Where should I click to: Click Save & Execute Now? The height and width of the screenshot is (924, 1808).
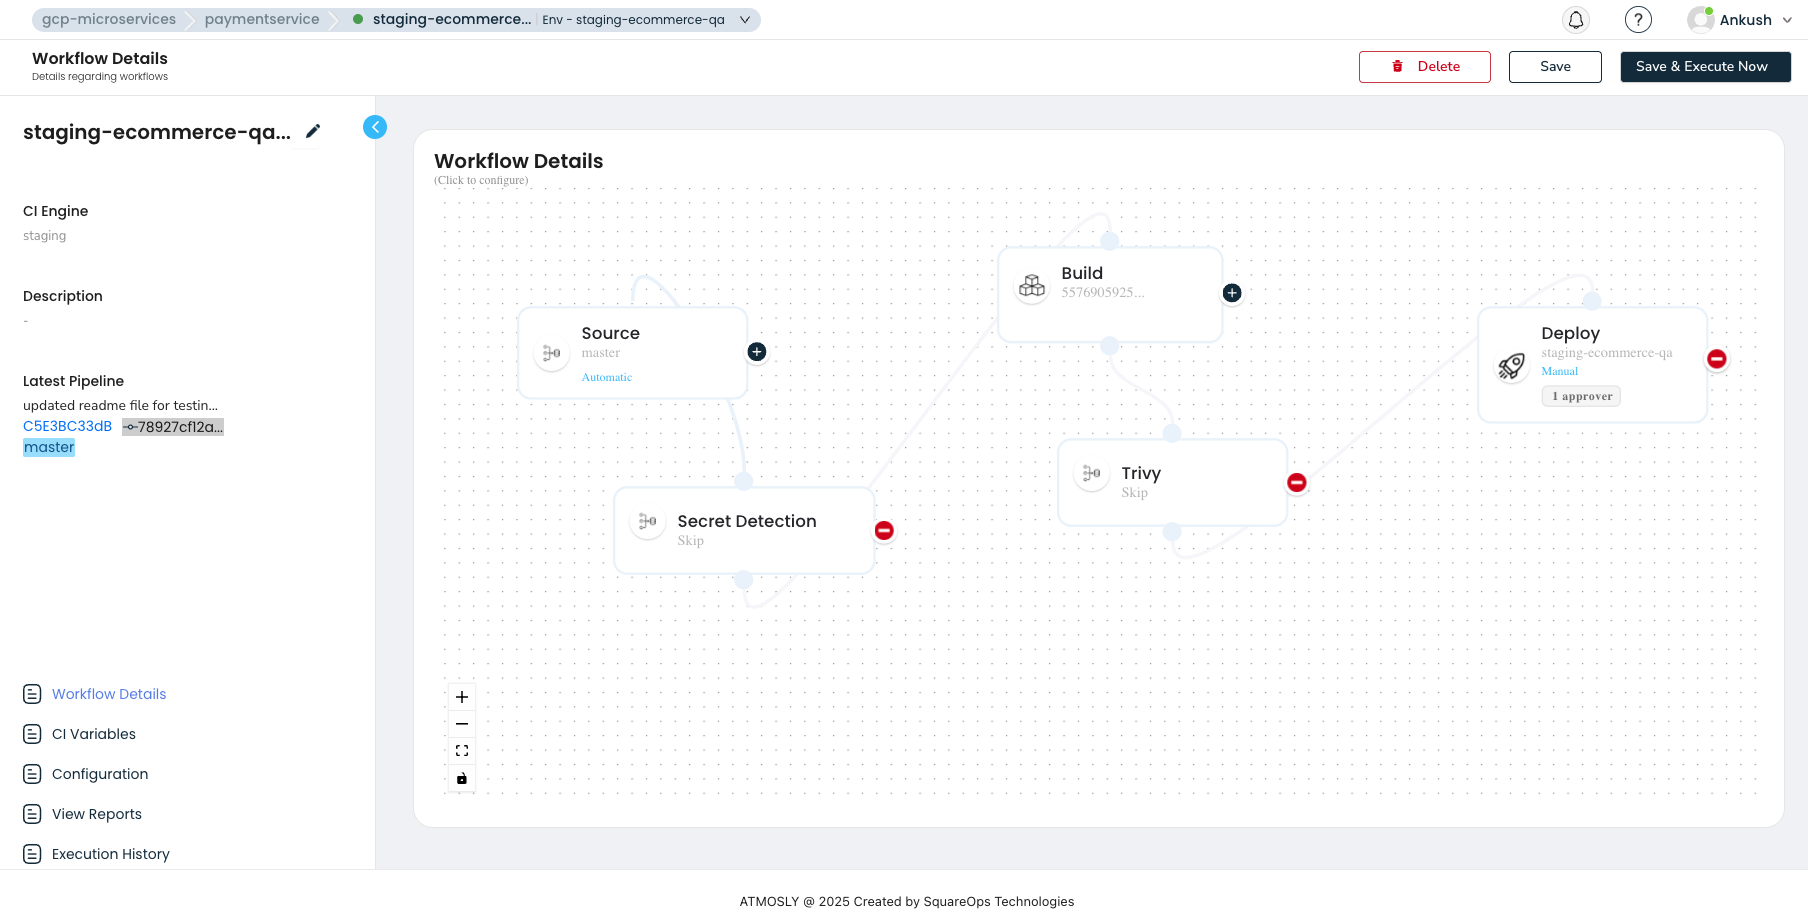point(1705,67)
